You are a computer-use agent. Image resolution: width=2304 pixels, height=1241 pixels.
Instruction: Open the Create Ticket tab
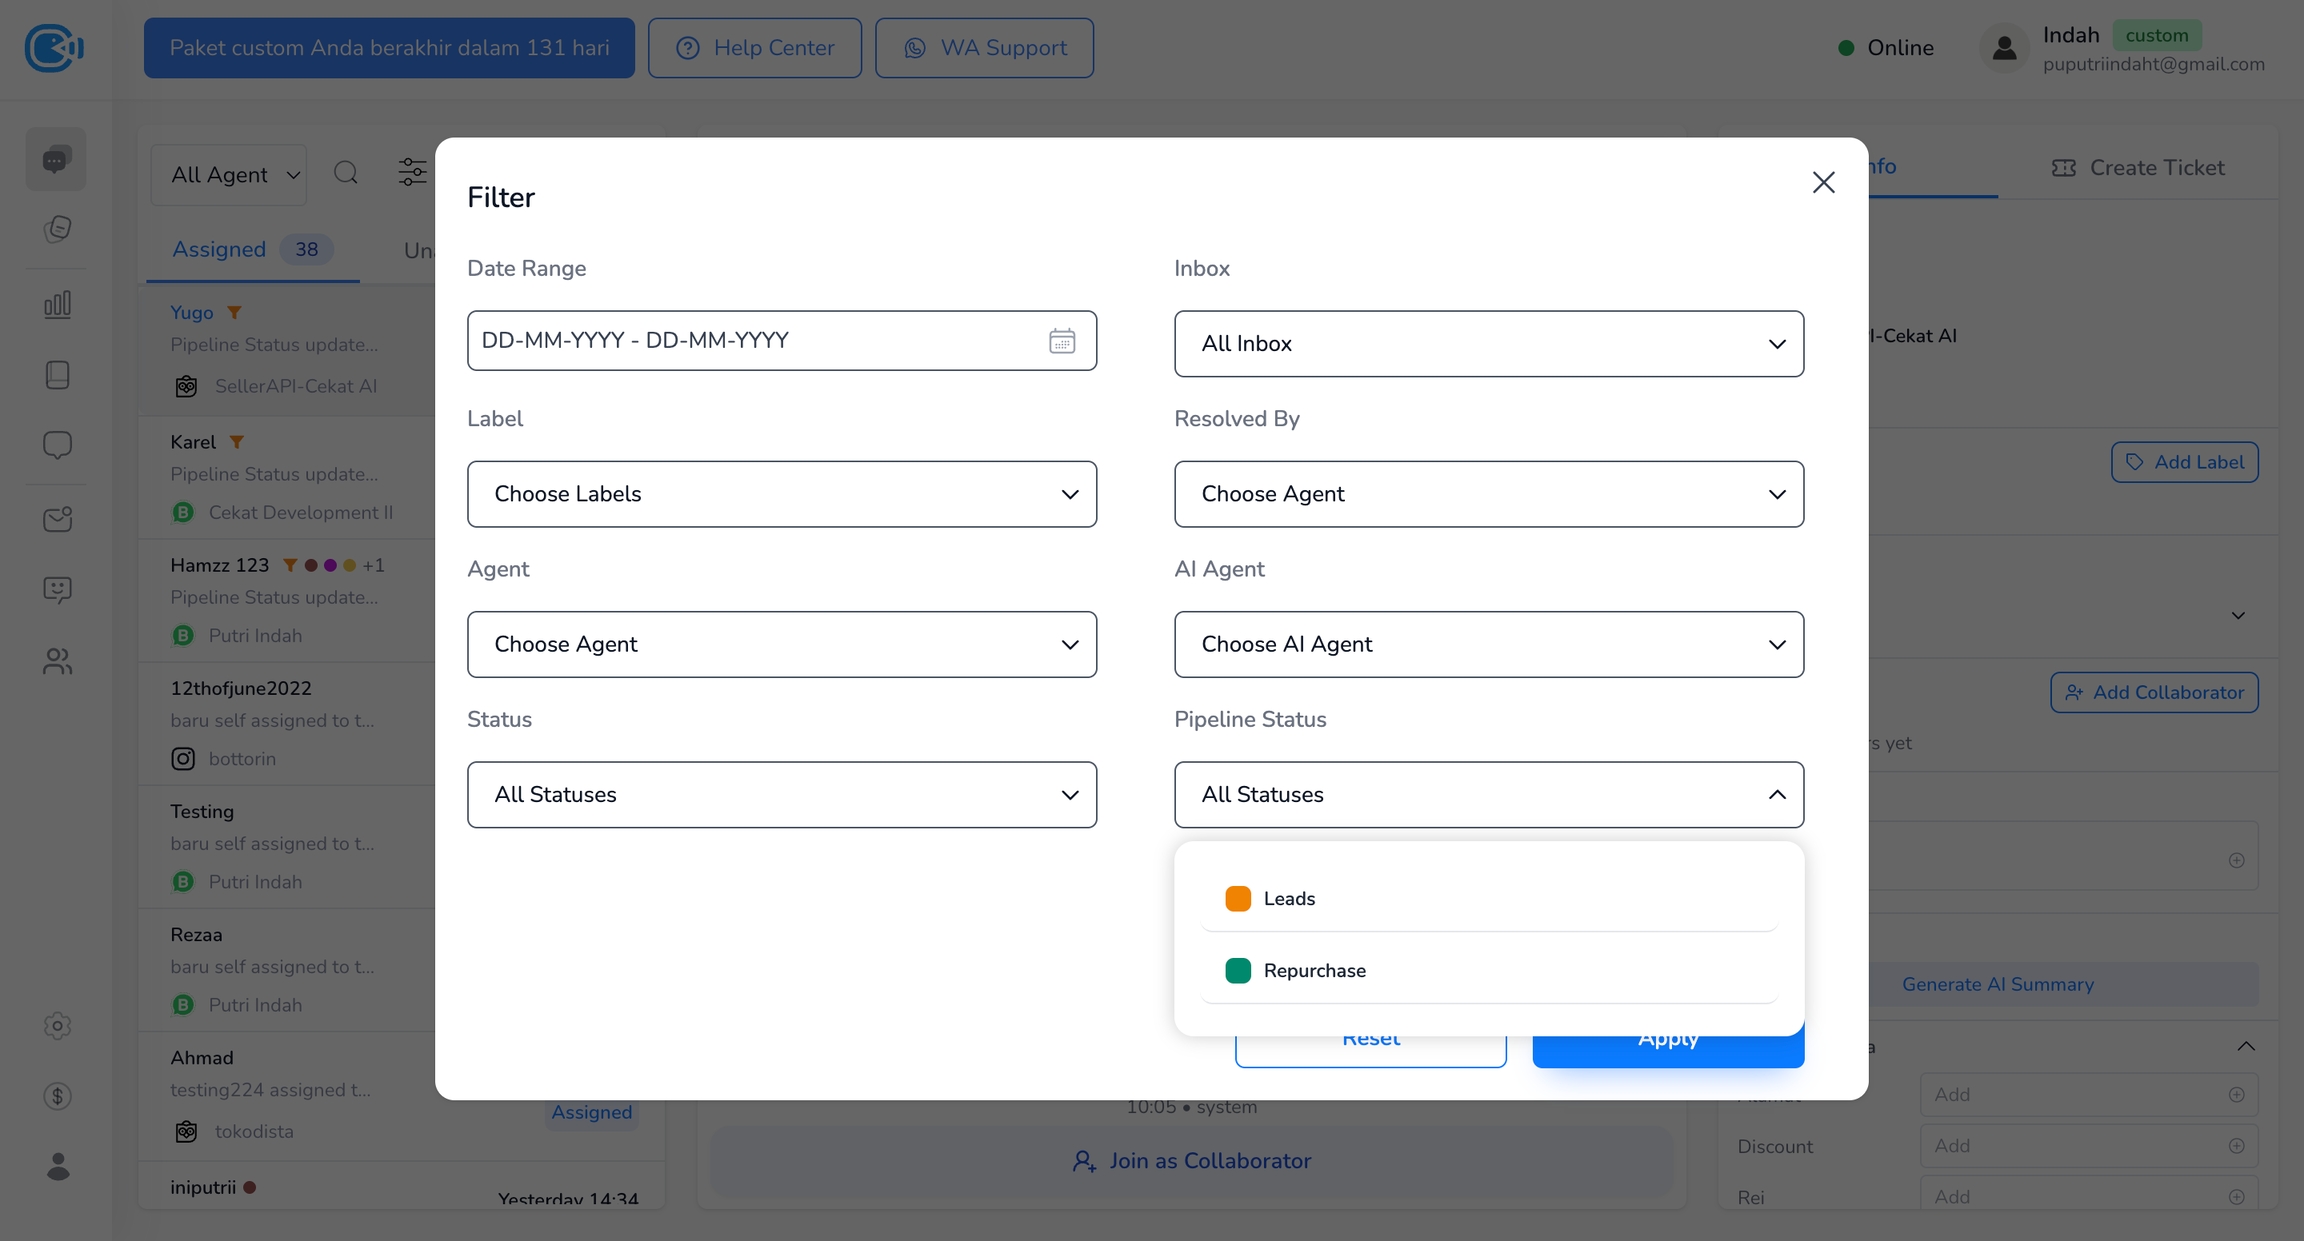[x=2137, y=168]
